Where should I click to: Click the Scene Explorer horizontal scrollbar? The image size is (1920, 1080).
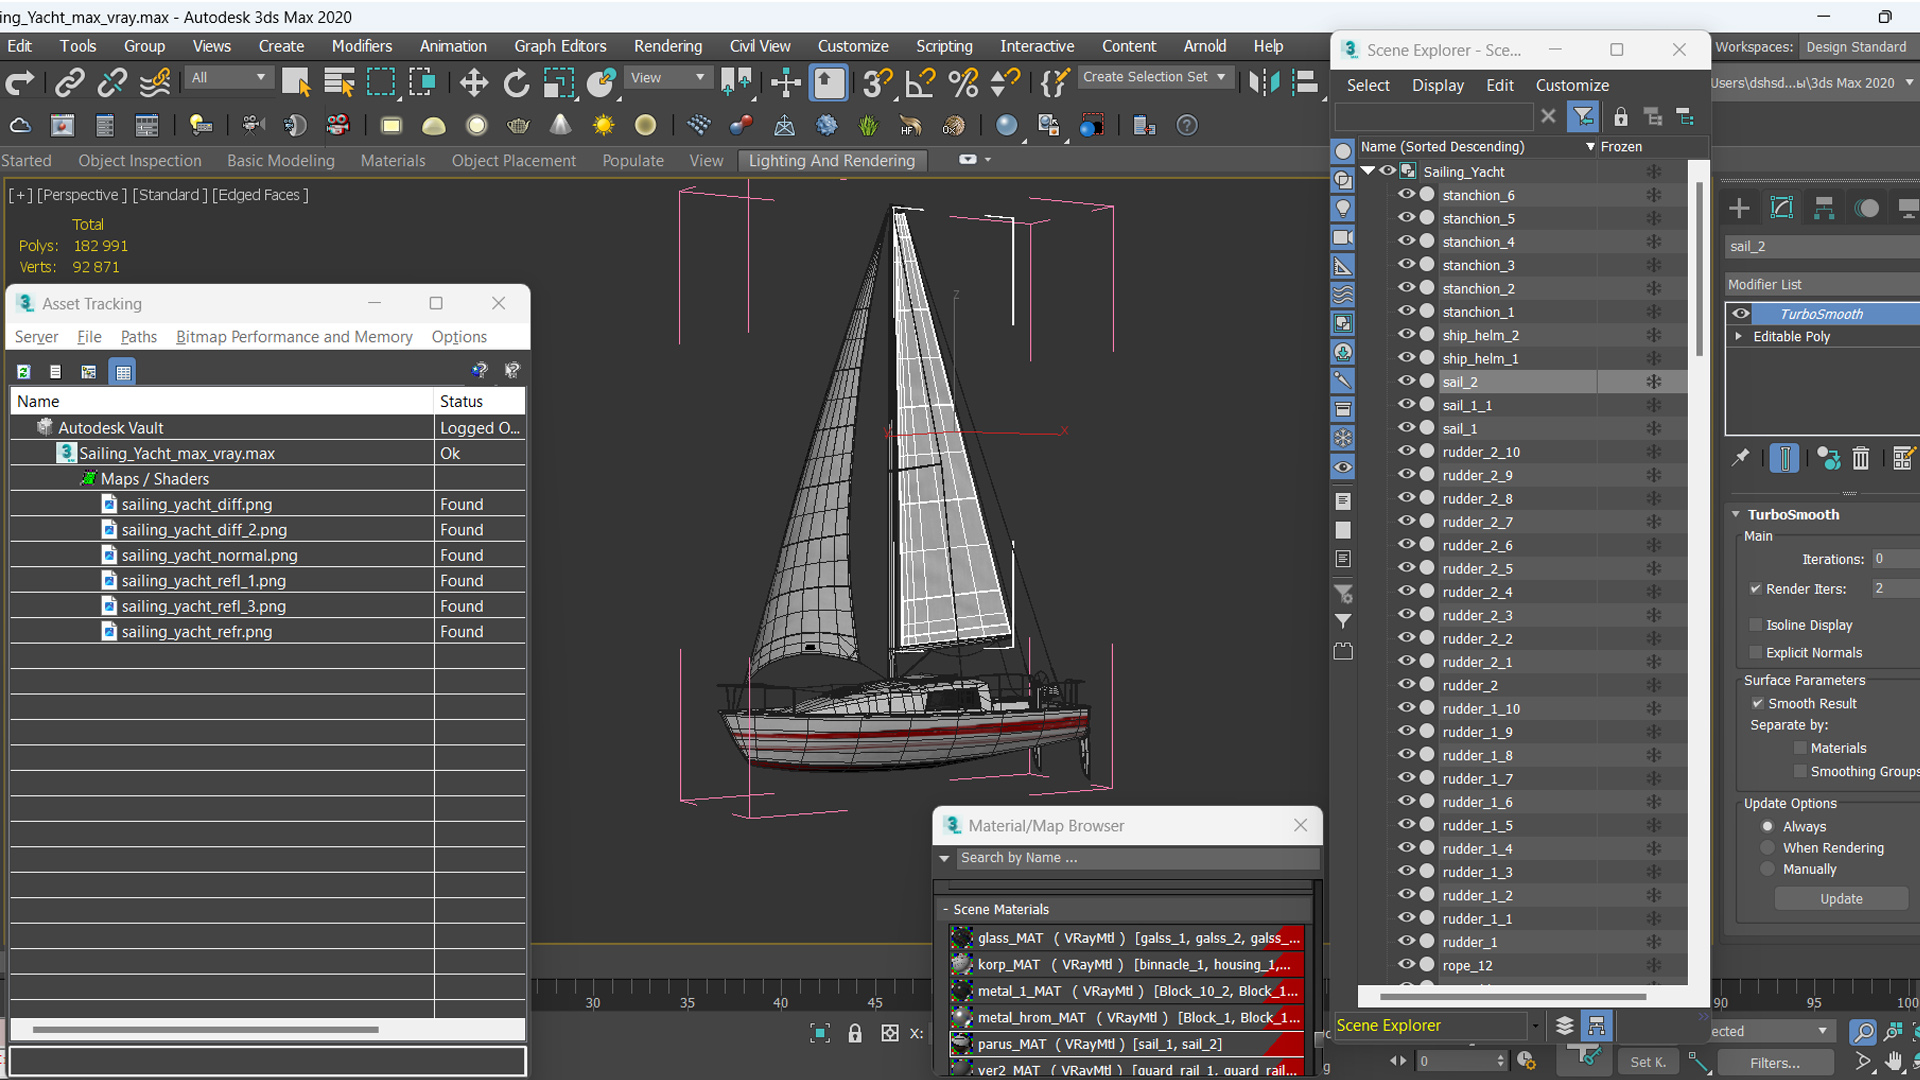tap(1512, 997)
